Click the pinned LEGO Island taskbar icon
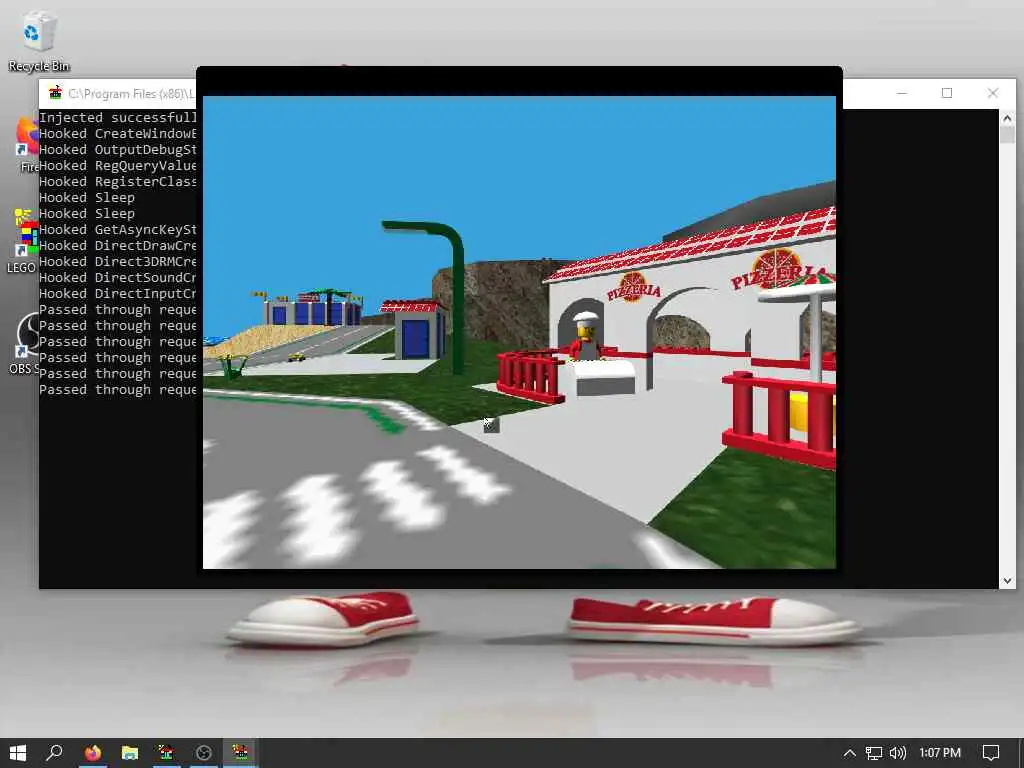1024x768 pixels. click(x=167, y=753)
